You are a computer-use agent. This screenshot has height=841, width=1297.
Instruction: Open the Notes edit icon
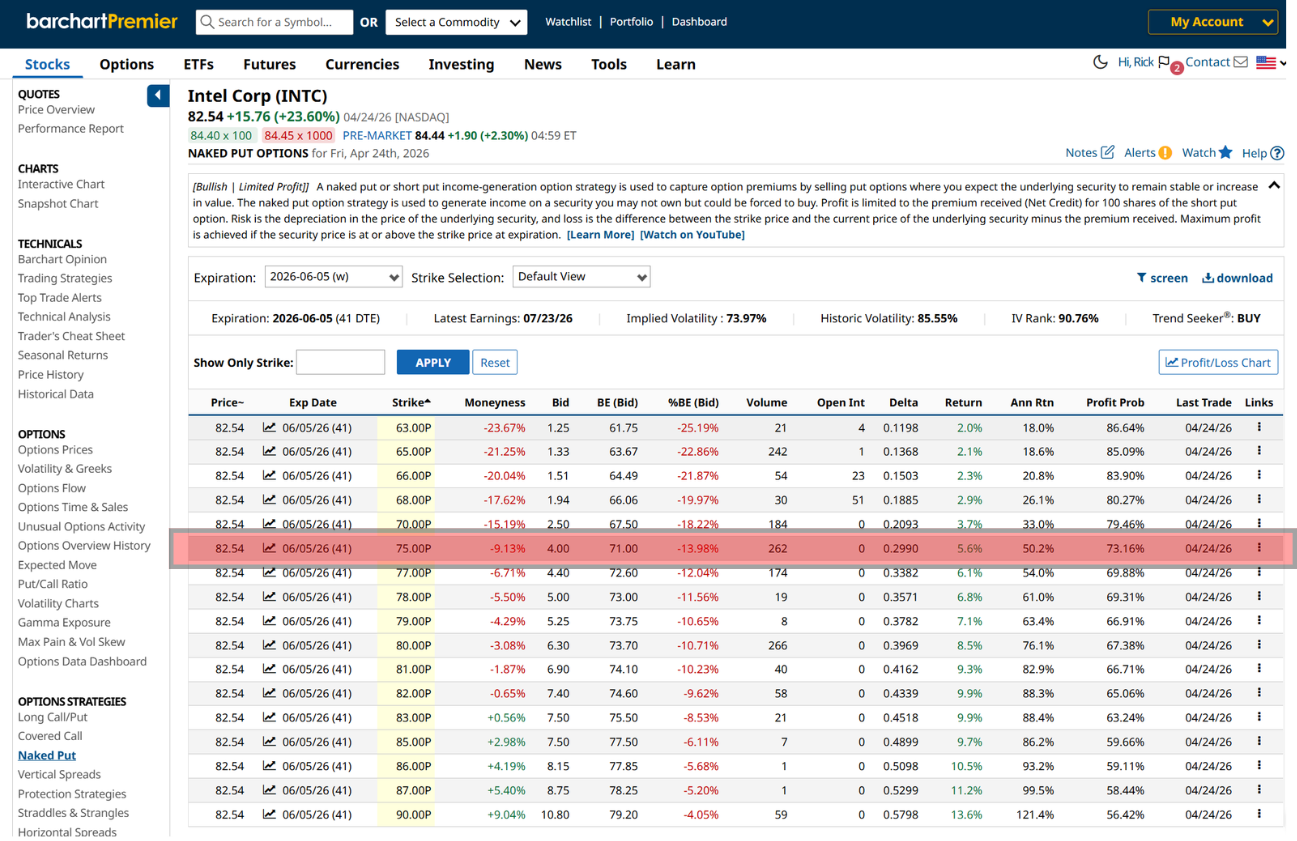(1107, 153)
